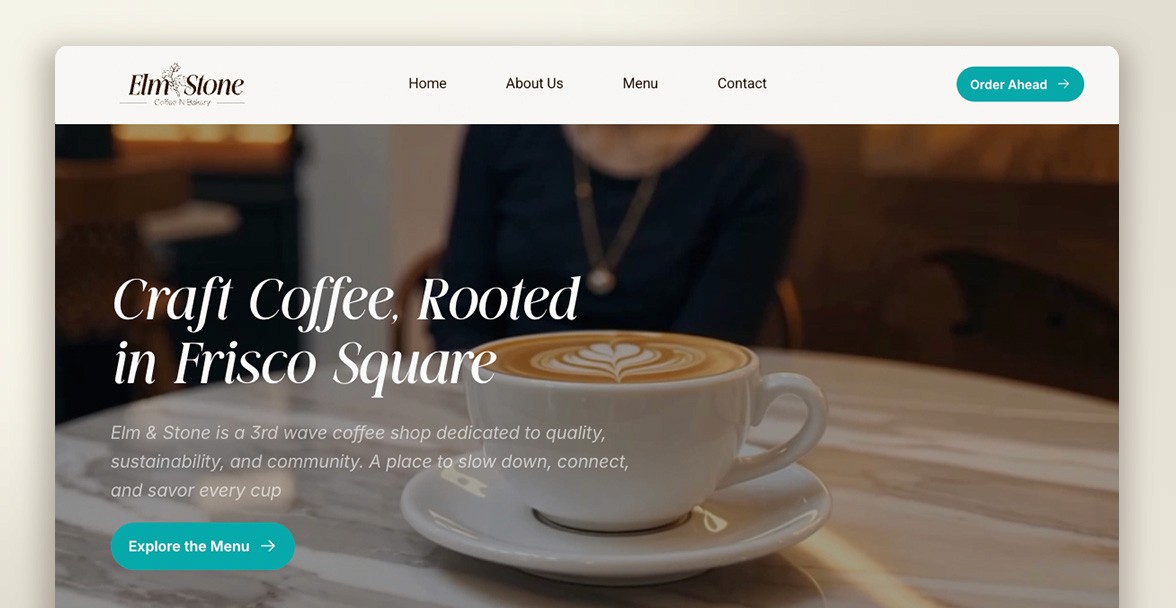Click the 'Craft Coffee, Rooted' headline line

346,301
